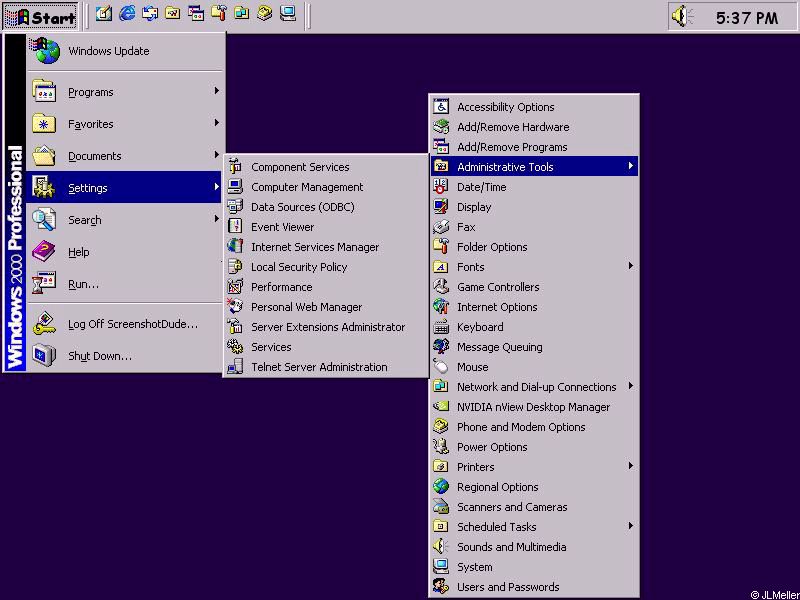The width and height of the screenshot is (800, 600).
Task: Open Display settings icon
Action: tap(441, 207)
